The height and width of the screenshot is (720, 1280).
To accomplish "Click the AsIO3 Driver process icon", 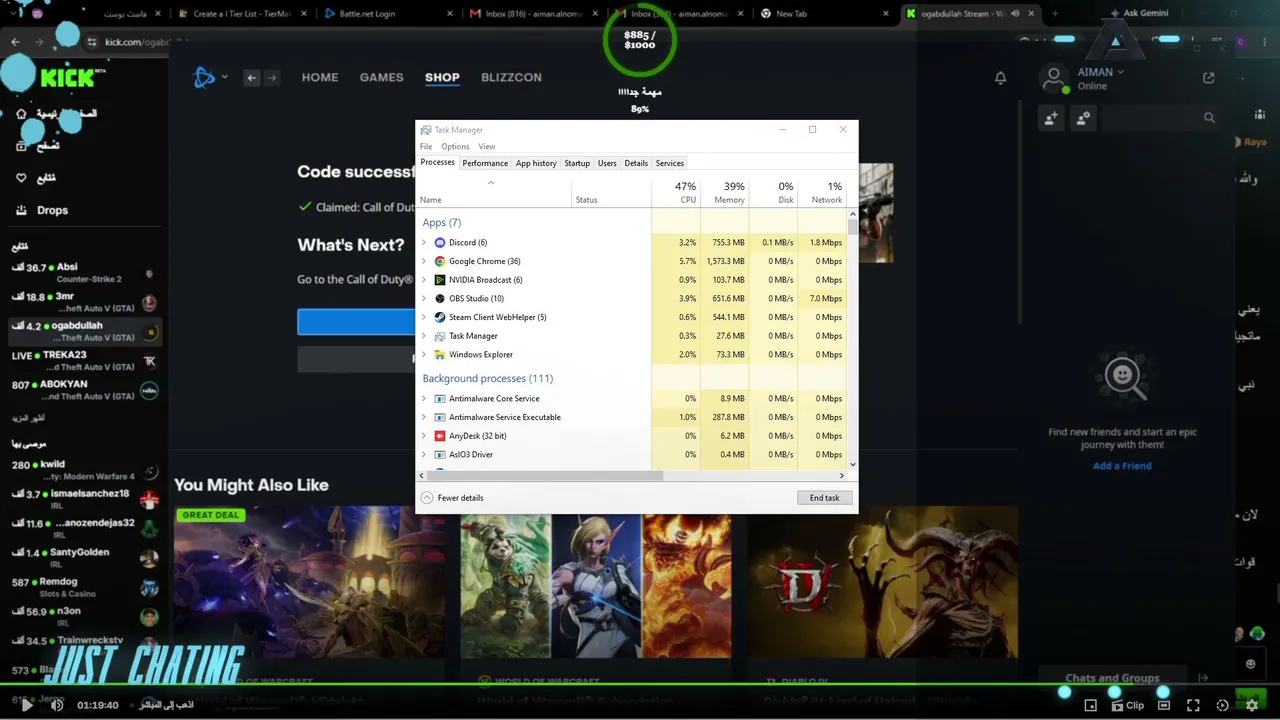I will [x=440, y=455].
